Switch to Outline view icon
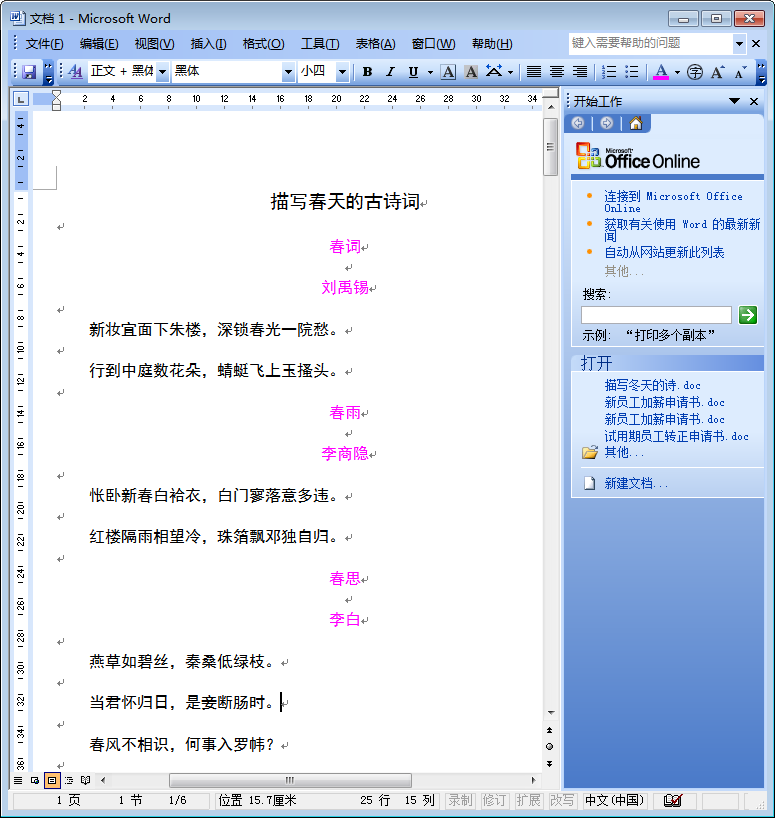This screenshot has height=818, width=775. (x=69, y=780)
